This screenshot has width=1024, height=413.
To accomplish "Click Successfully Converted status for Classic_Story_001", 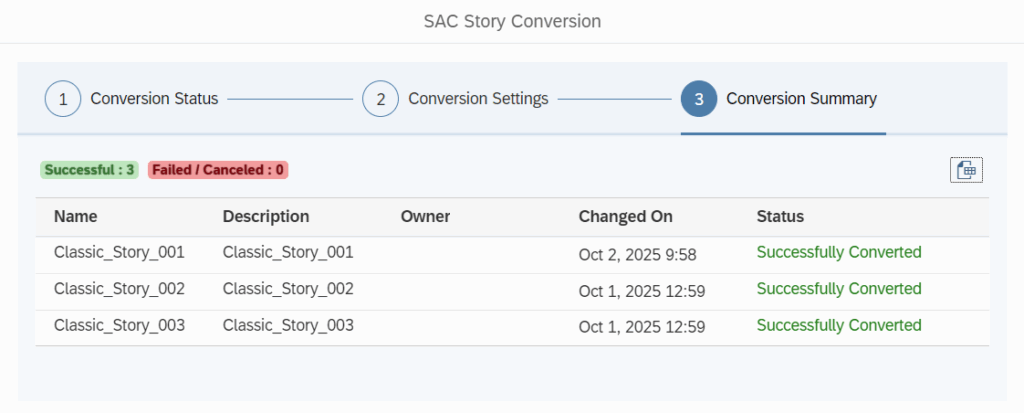I will coord(838,253).
